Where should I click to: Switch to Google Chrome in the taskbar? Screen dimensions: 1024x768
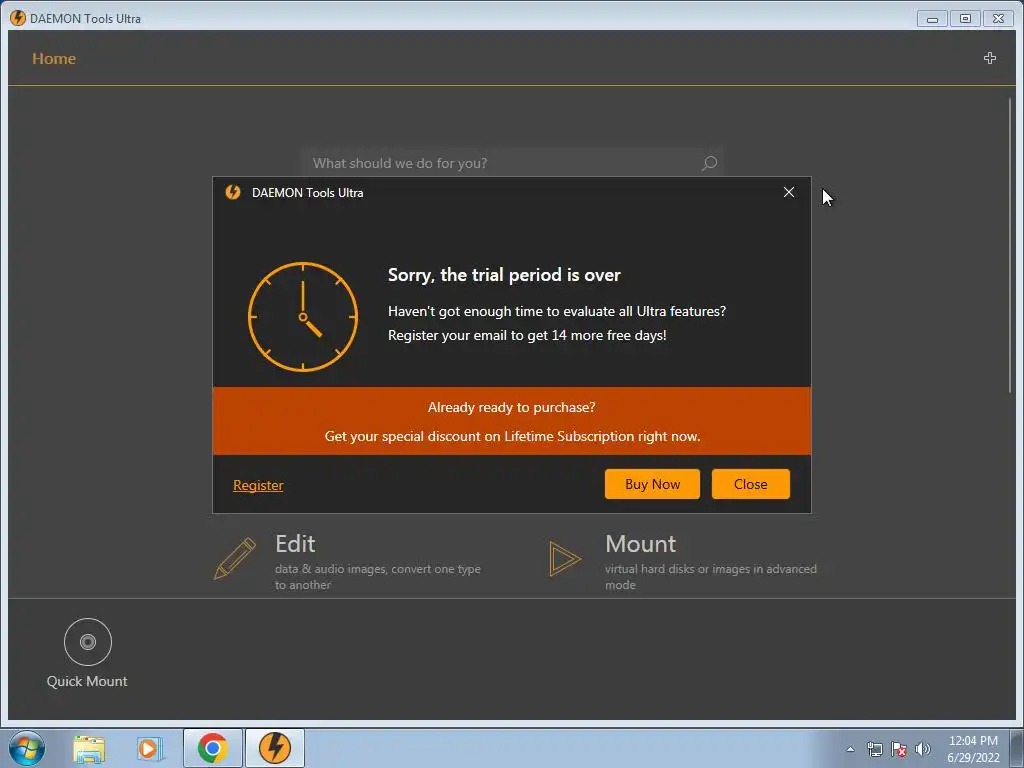[x=213, y=748]
